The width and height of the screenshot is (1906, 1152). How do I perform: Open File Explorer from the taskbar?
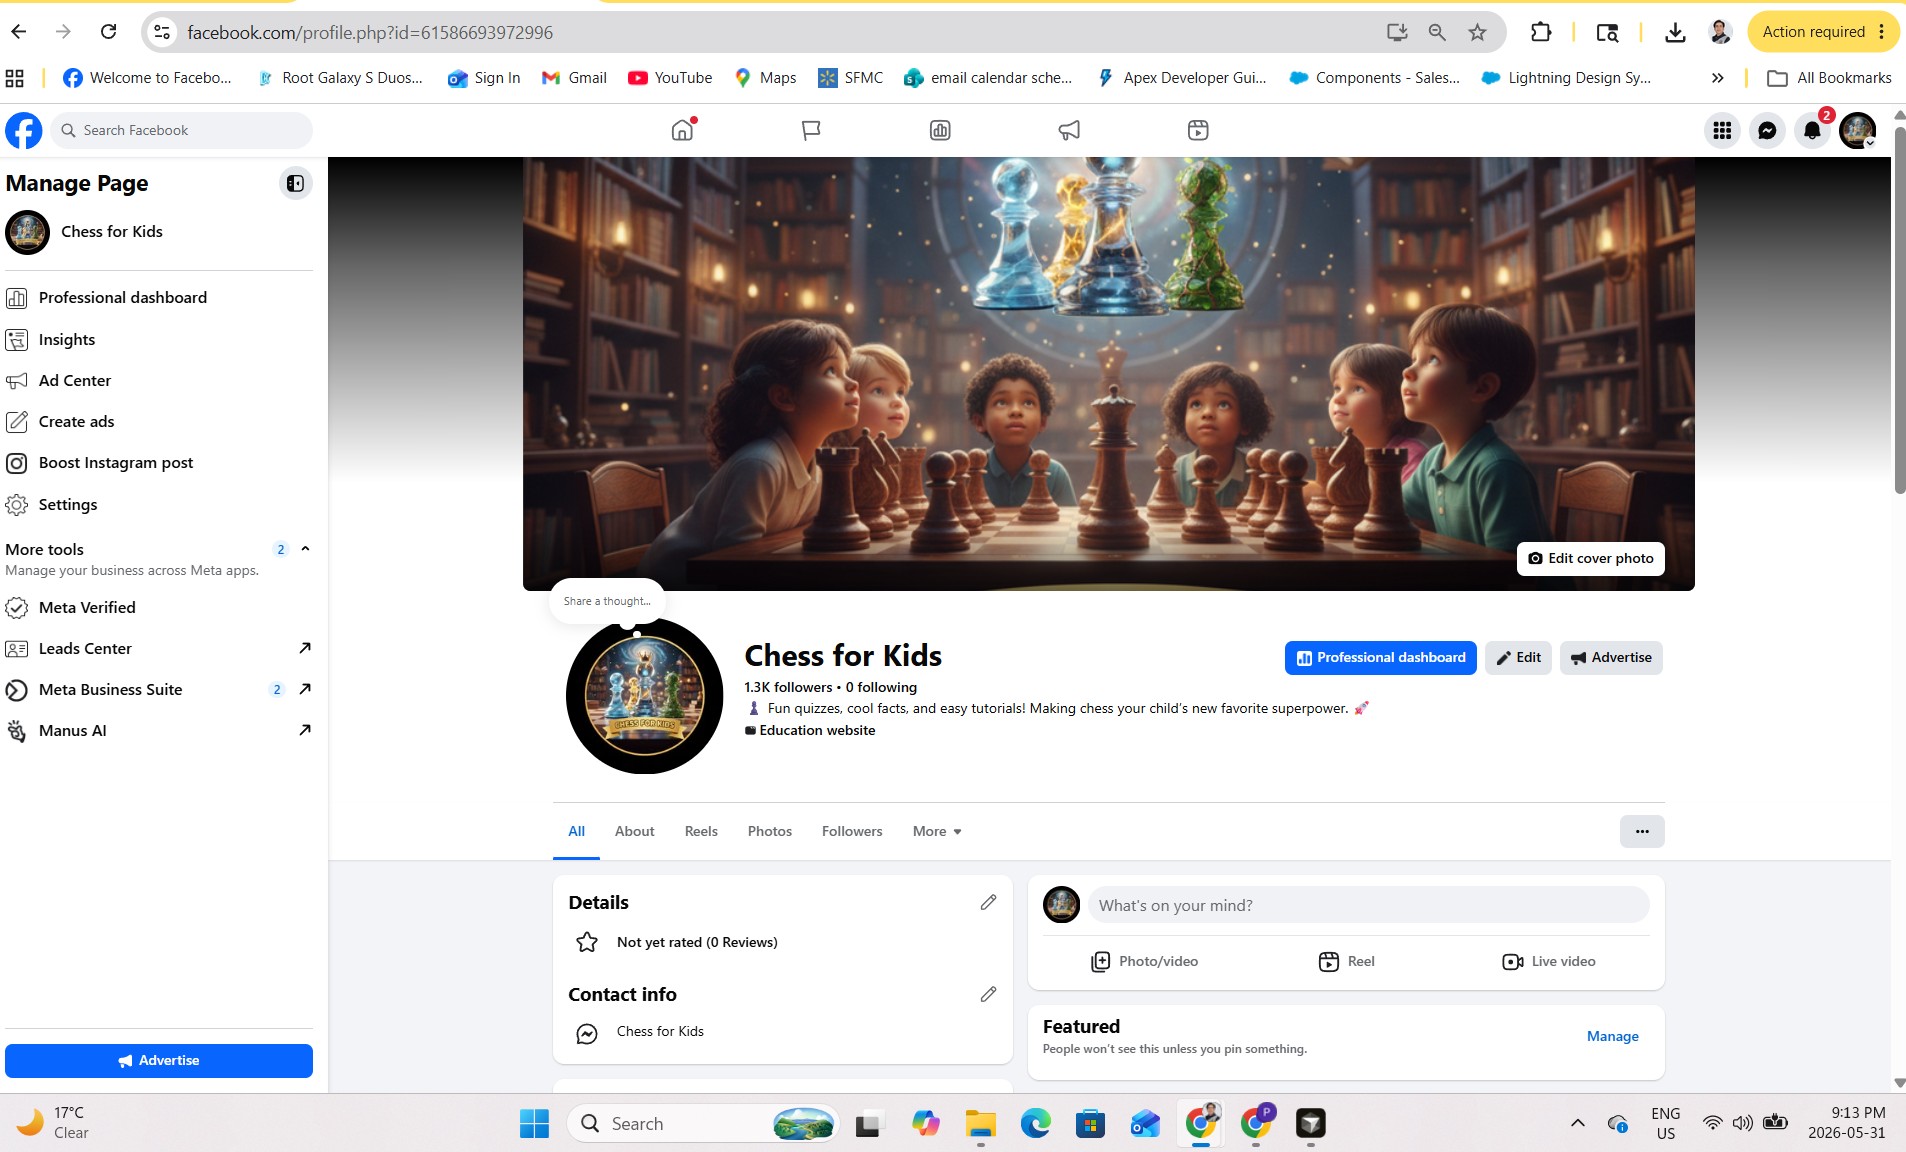pyautogui.click(x=980, y=1123)
